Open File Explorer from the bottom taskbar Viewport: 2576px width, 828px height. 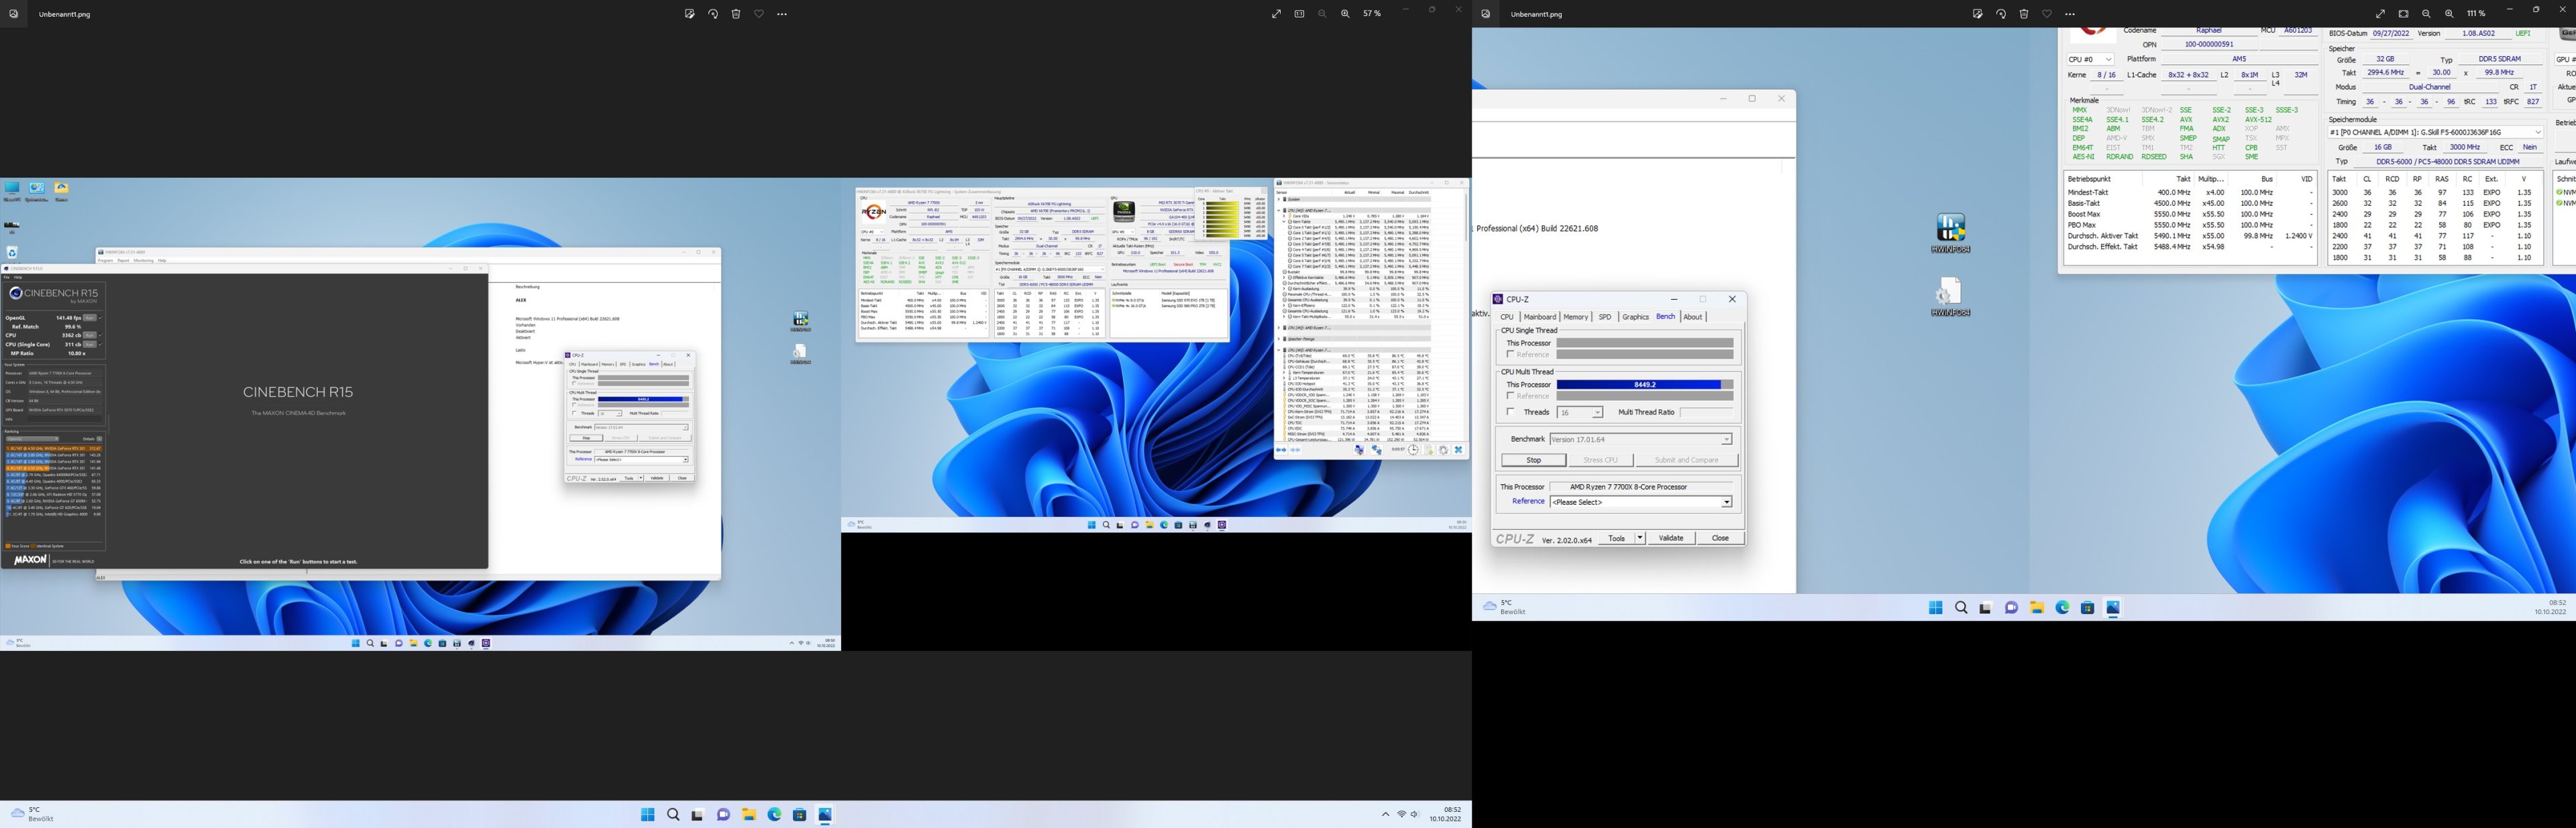(749, 814)
